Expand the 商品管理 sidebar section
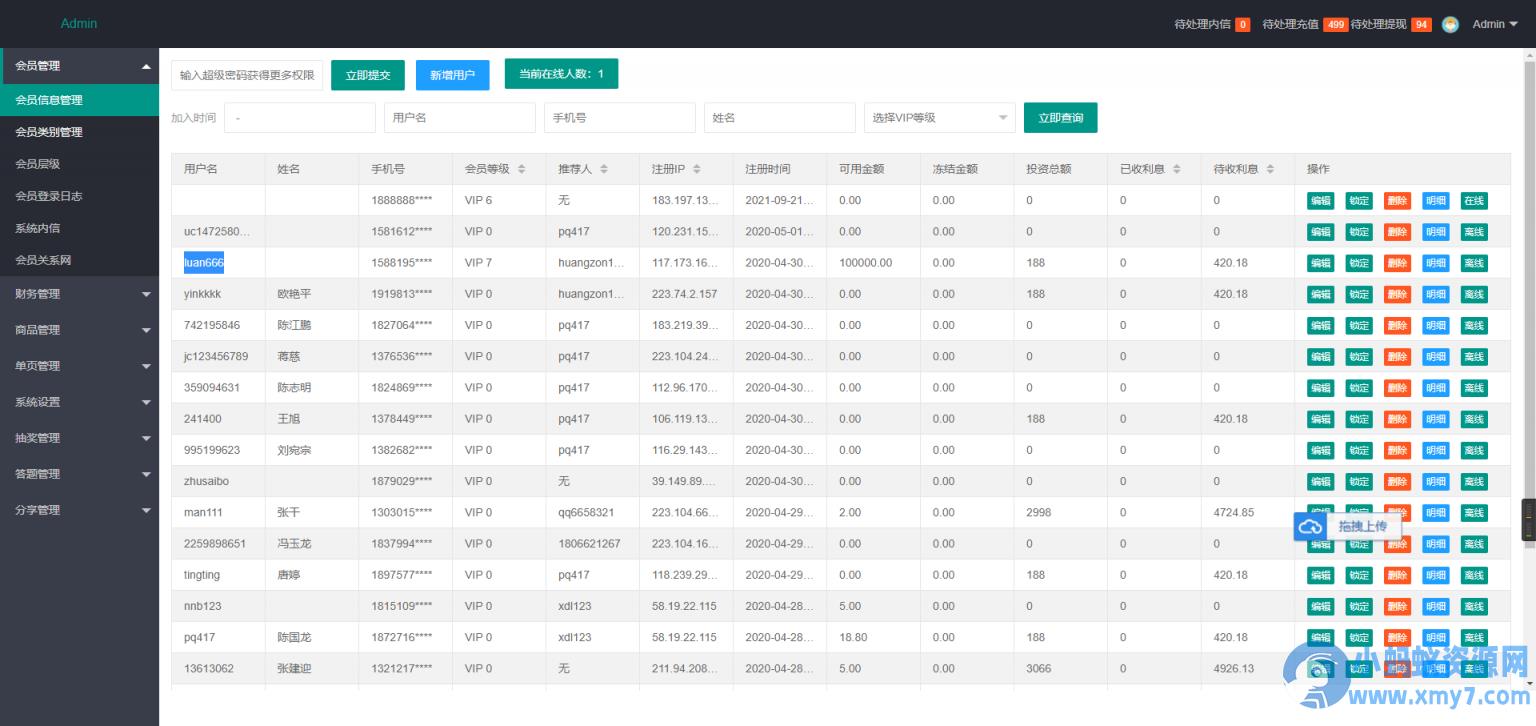1536x726 pixels. [x=79, y=330]
